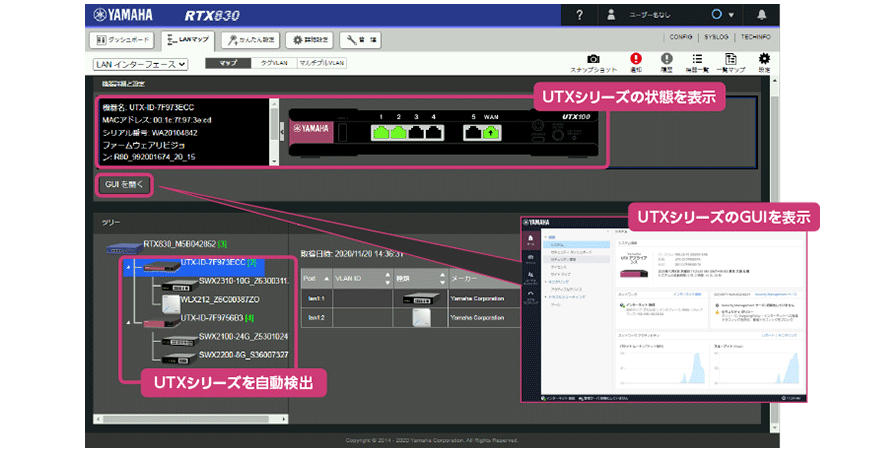Viewport: 875px width, 449px height.
Task: Click the SWX2200-8G switch tree icon
Action: tap(179, 359)
